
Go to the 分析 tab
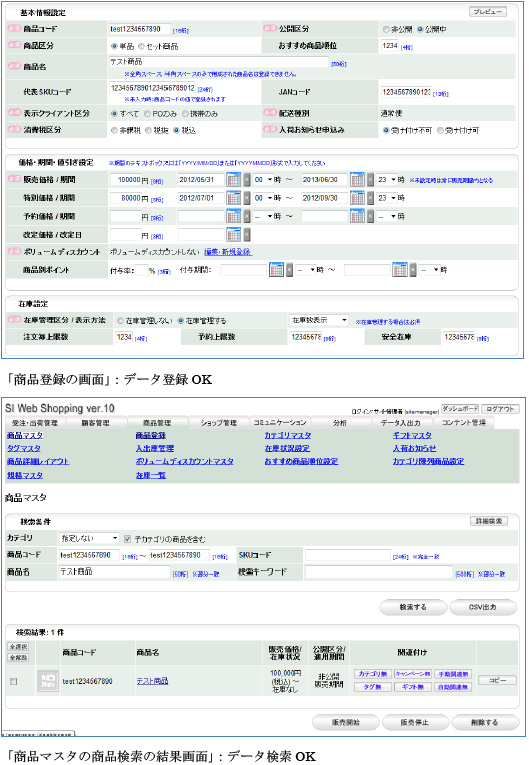click(340, 423)
